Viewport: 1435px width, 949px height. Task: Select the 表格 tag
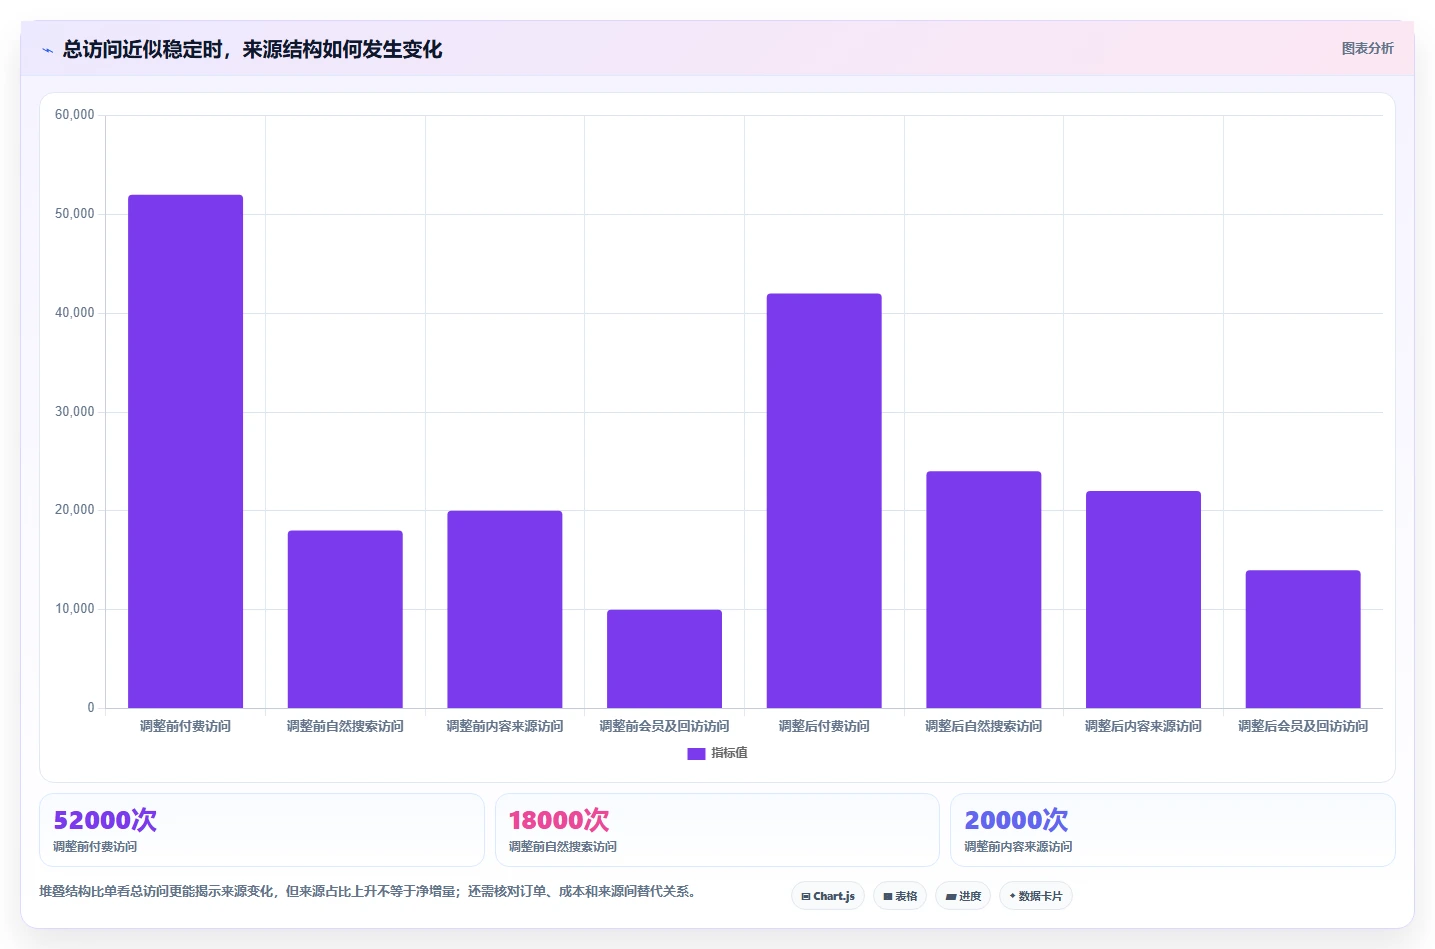900,896
